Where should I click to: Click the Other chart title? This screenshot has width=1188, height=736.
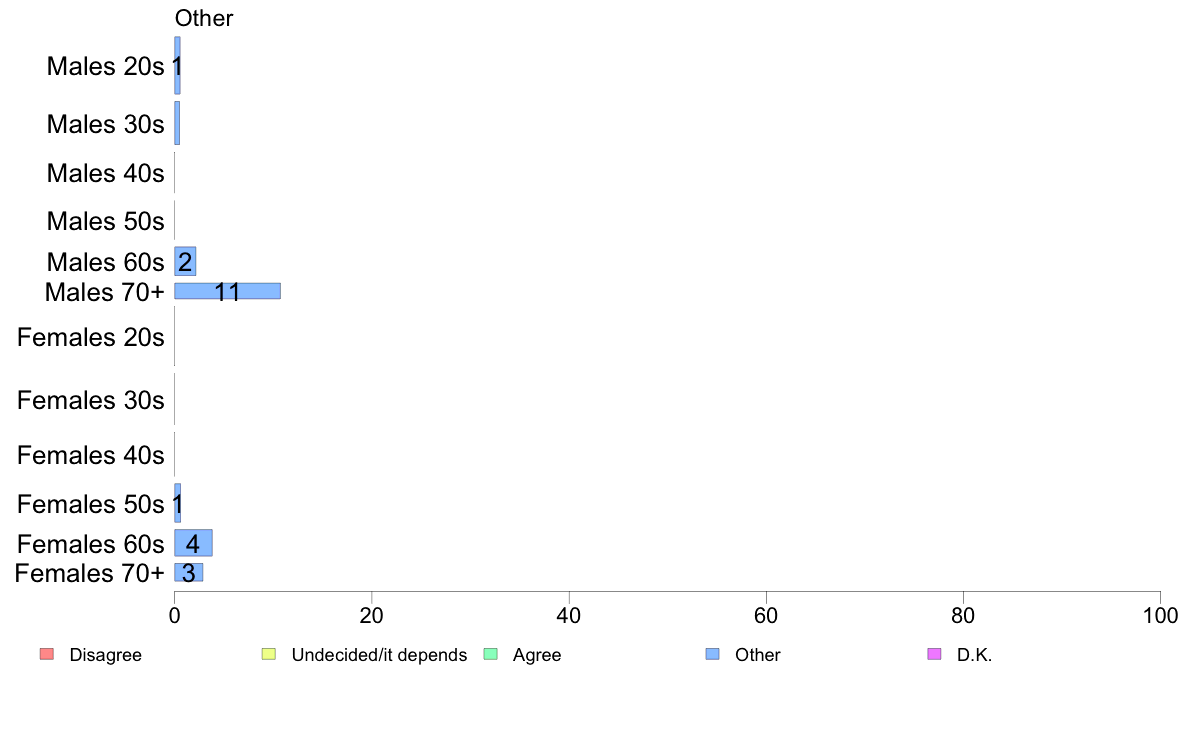click(204, 18)
